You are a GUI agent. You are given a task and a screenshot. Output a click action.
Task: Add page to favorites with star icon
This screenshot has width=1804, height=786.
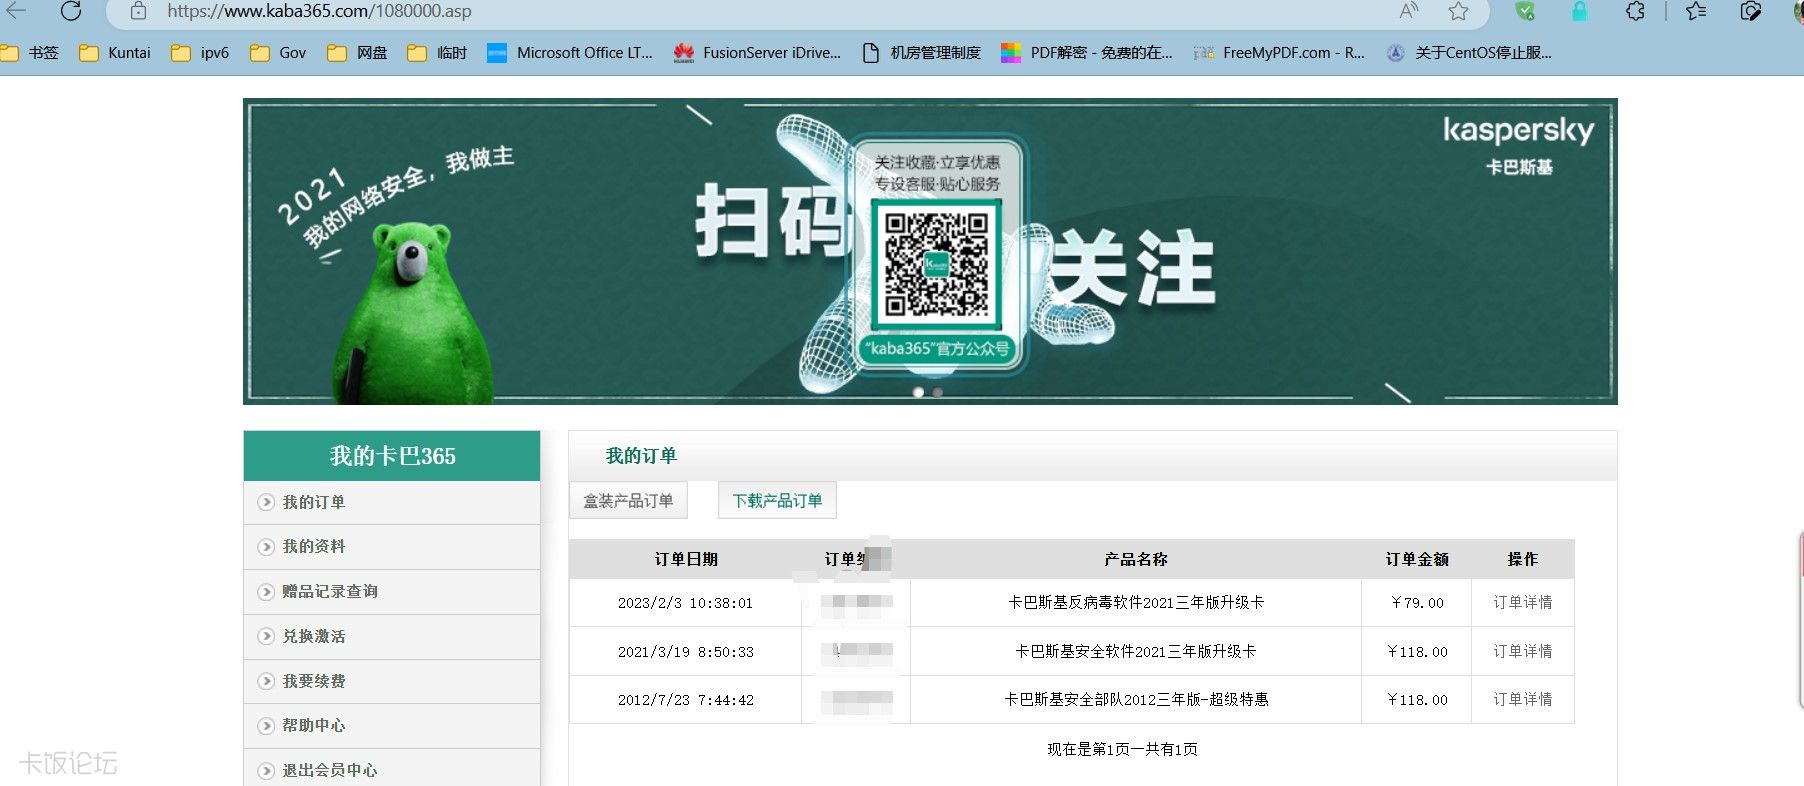[1458, 11]
